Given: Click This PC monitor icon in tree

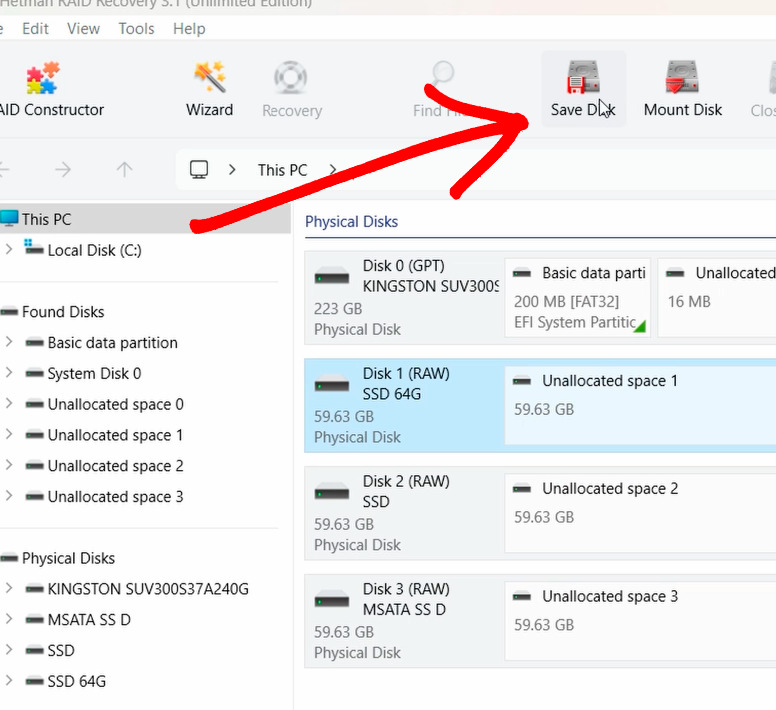Looking at the screenshot, I should [x=9, y=218].
